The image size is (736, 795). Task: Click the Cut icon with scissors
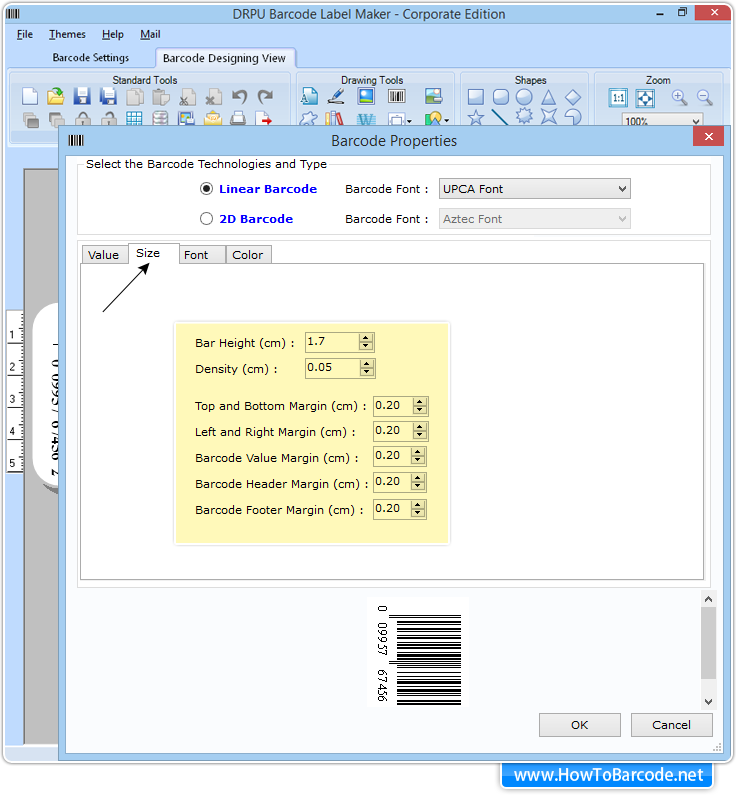[187, 96]
